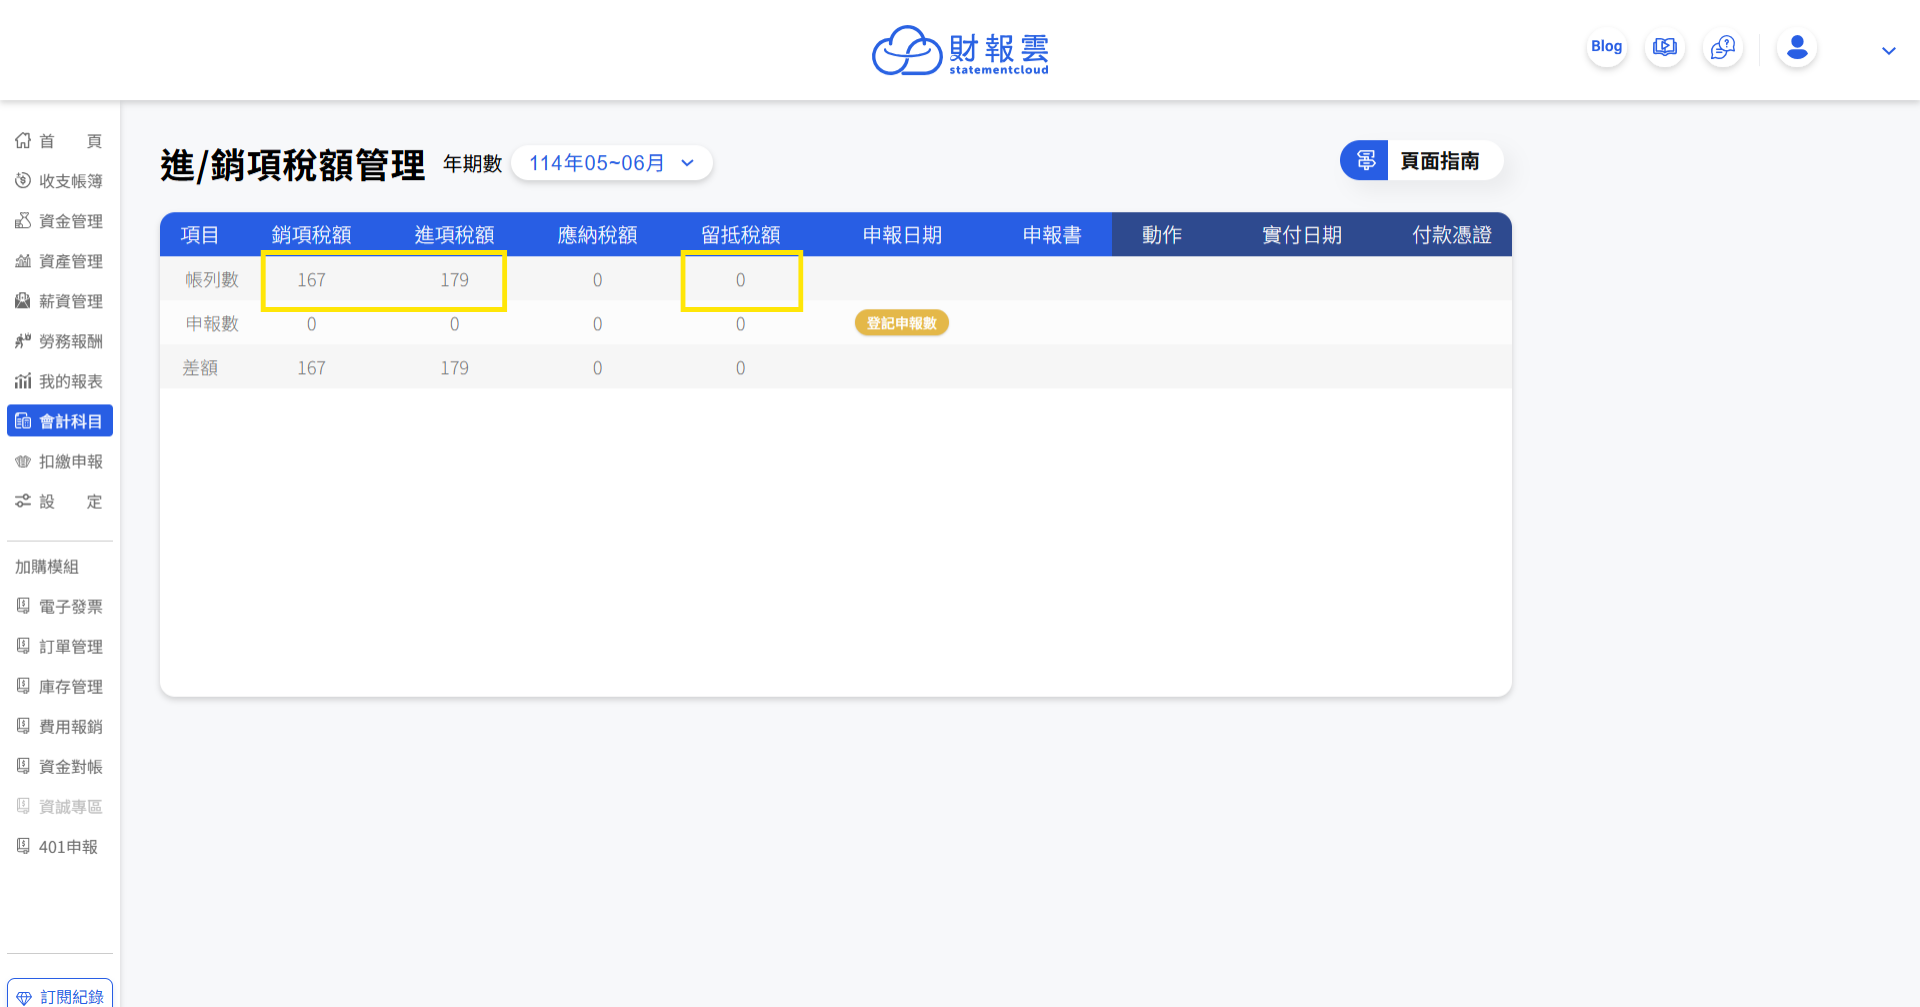The height and width of the screenshot is (1007, 1920).
Task: Open 401申報 module entry
Action: click(60, 846)
